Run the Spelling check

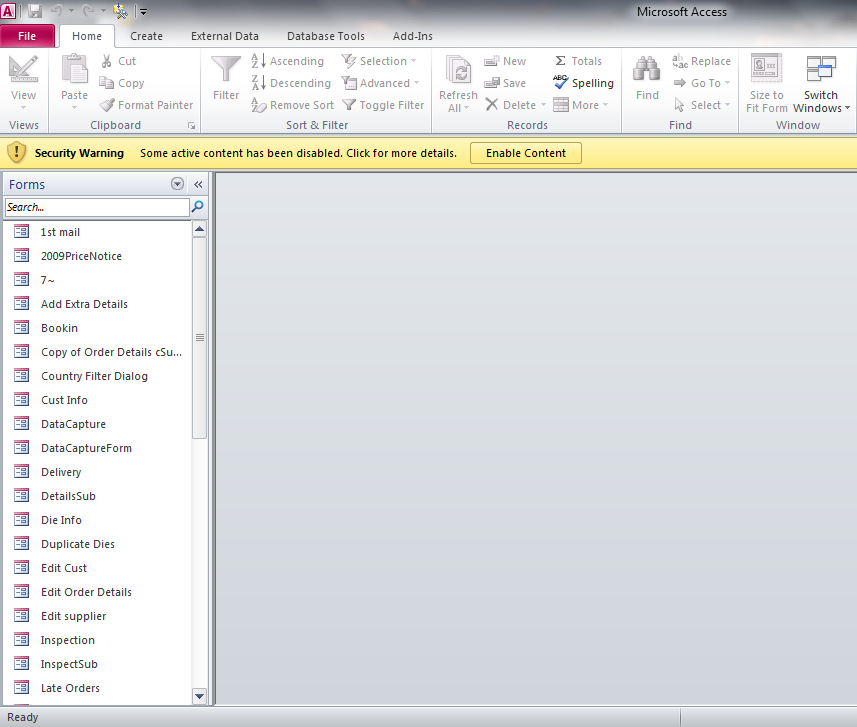583,83
